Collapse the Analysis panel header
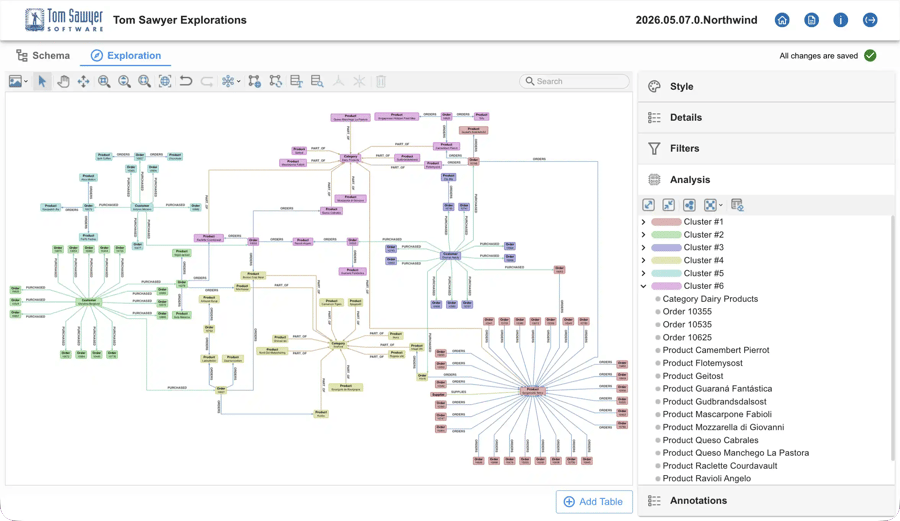Image resolution: width=900 pixels, height=521 pixels. (766, 180)
